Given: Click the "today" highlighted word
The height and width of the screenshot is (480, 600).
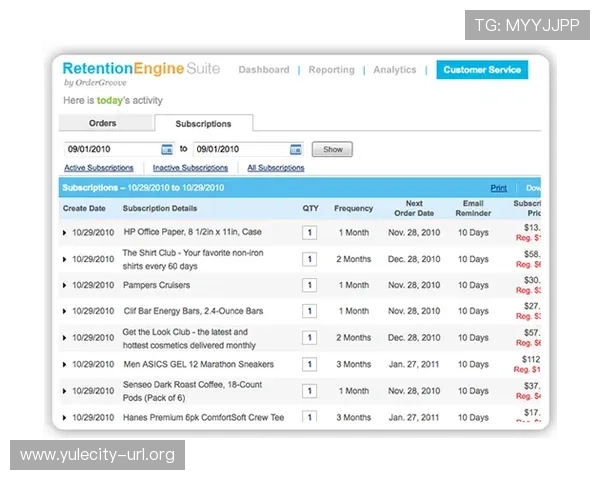Looking at the screenshot, I should click(110, 101).
